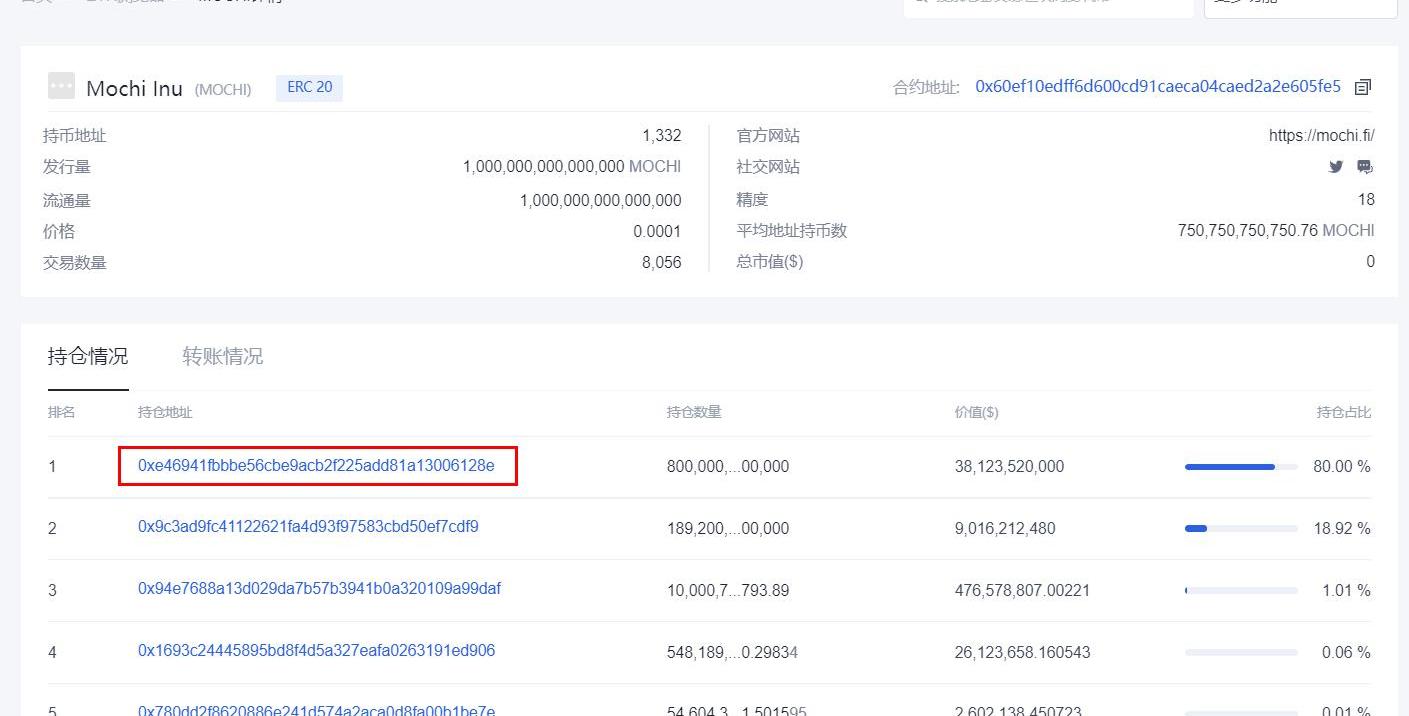Open the Discord chat social icon

pyautogui.click(x=1364, y=167)
